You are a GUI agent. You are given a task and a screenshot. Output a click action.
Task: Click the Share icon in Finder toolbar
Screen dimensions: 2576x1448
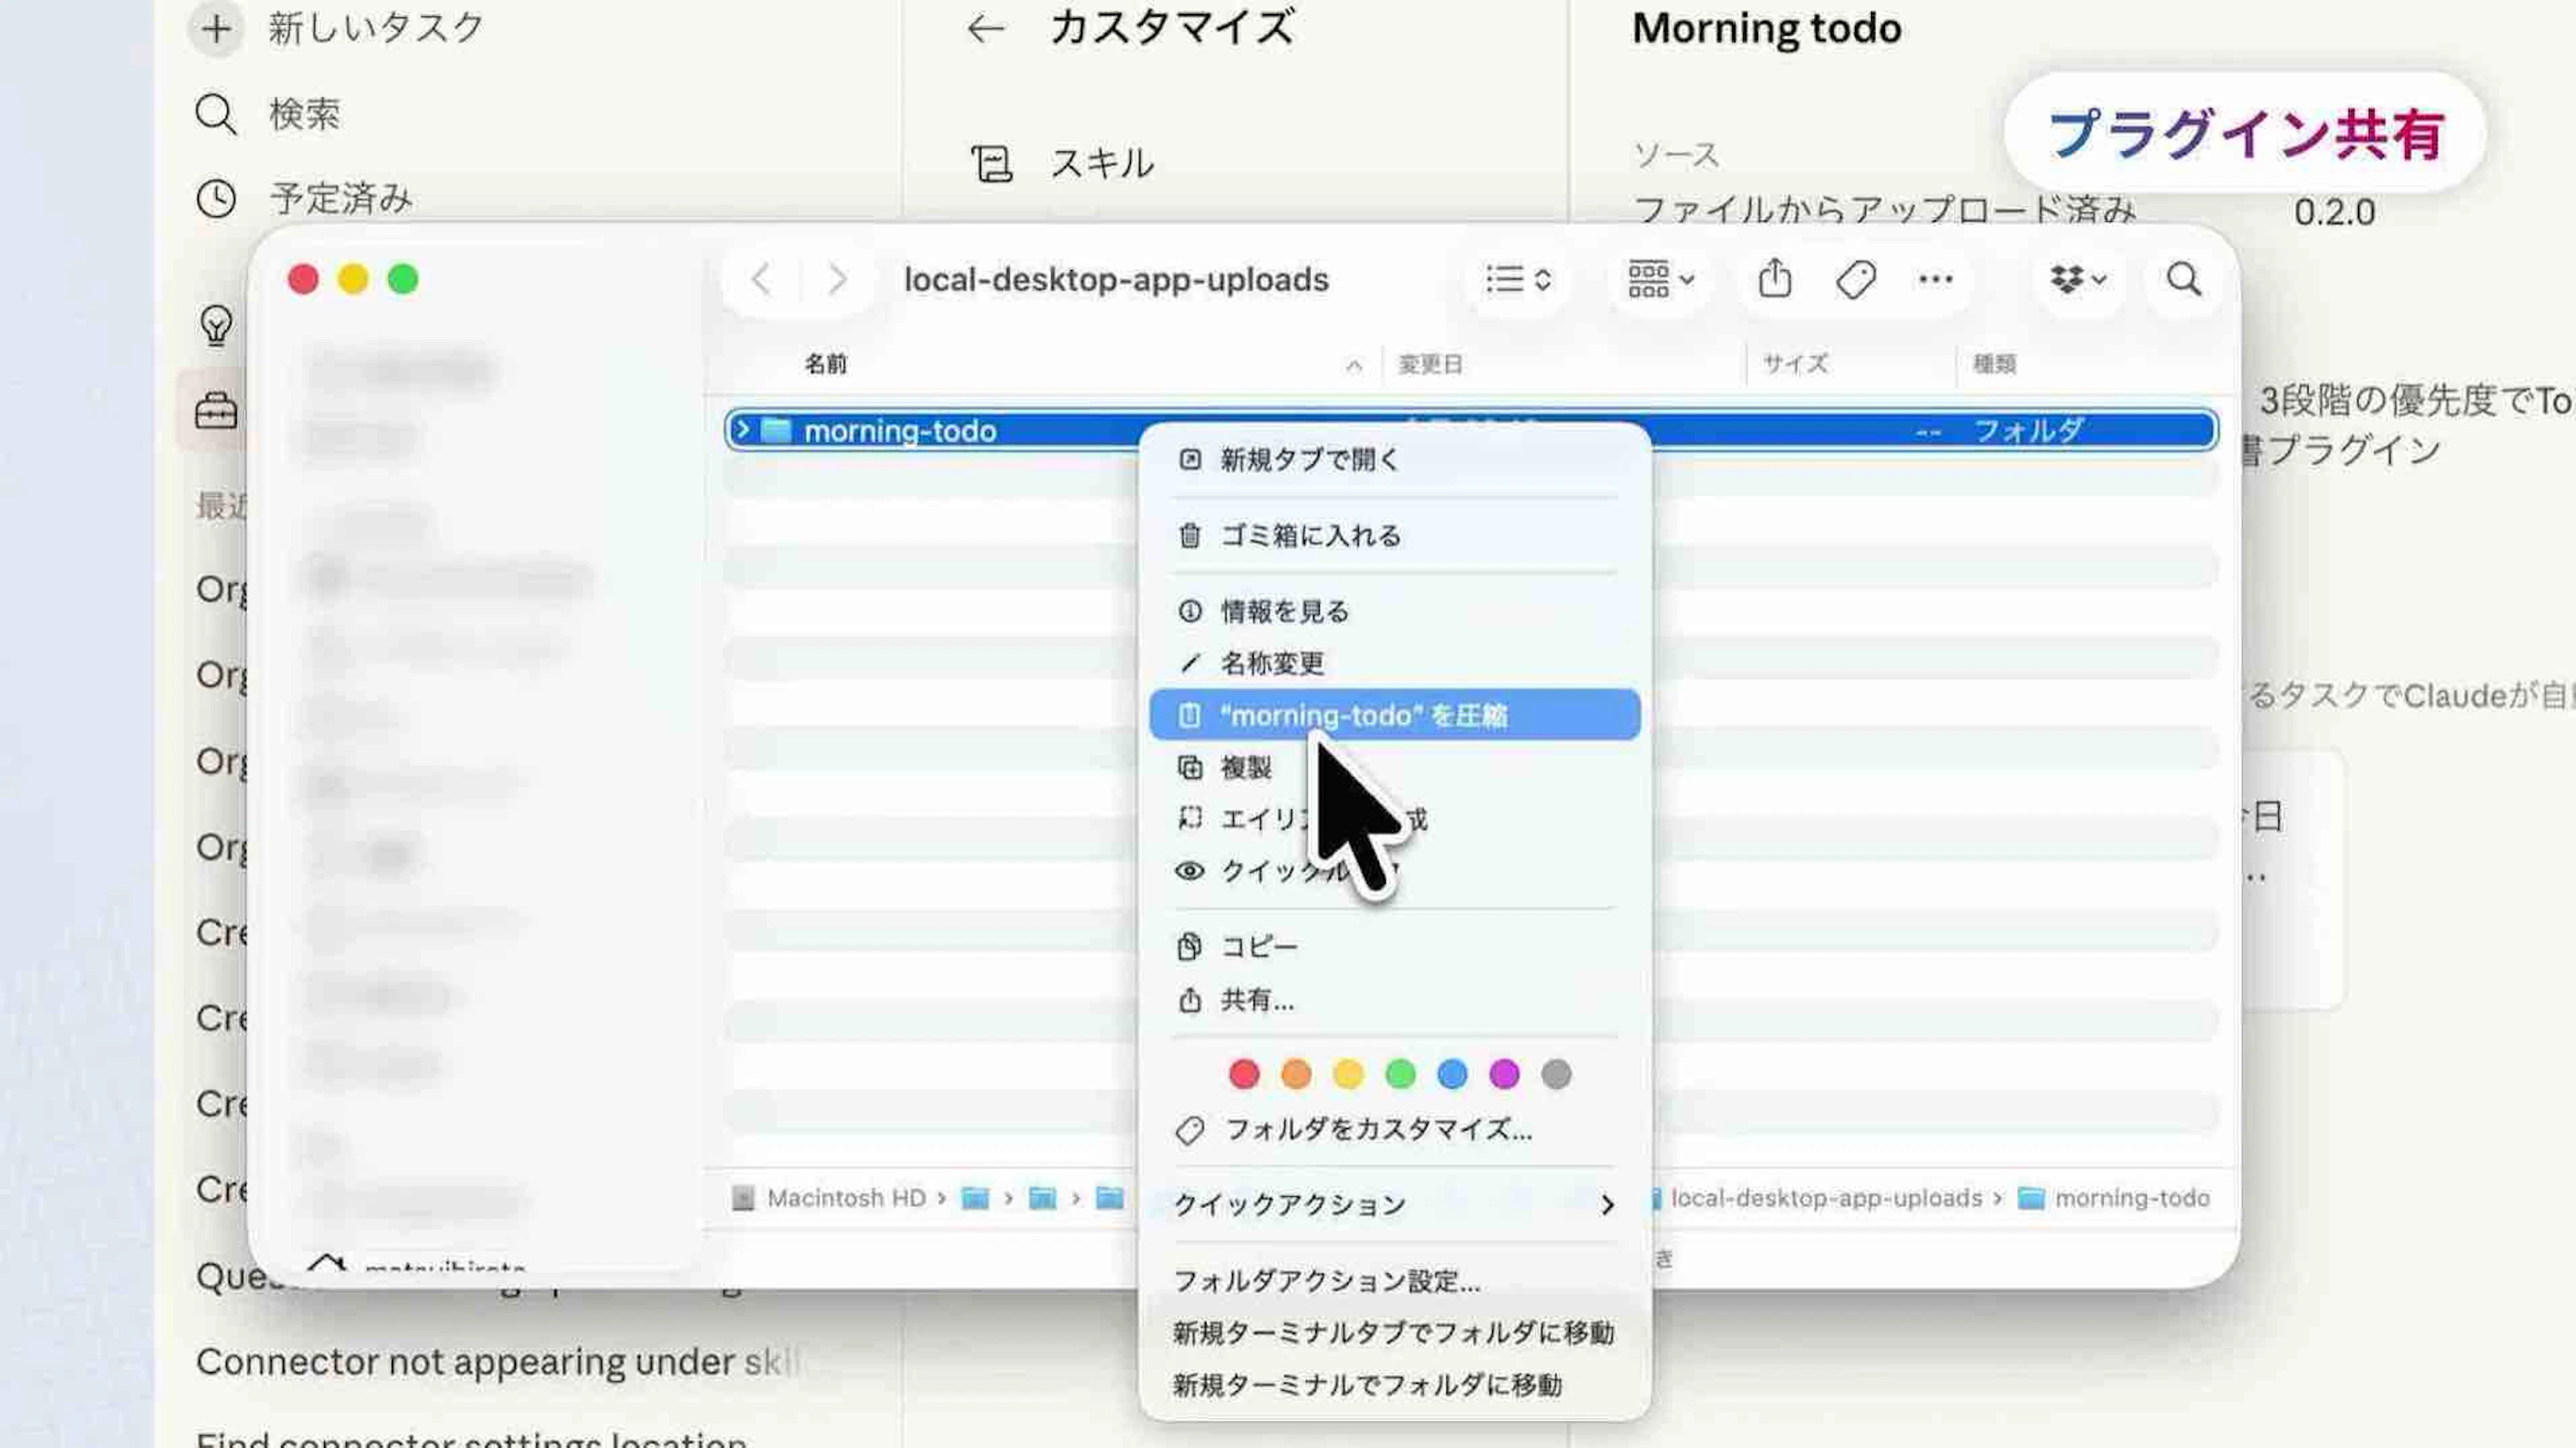tap(1775, 279)
